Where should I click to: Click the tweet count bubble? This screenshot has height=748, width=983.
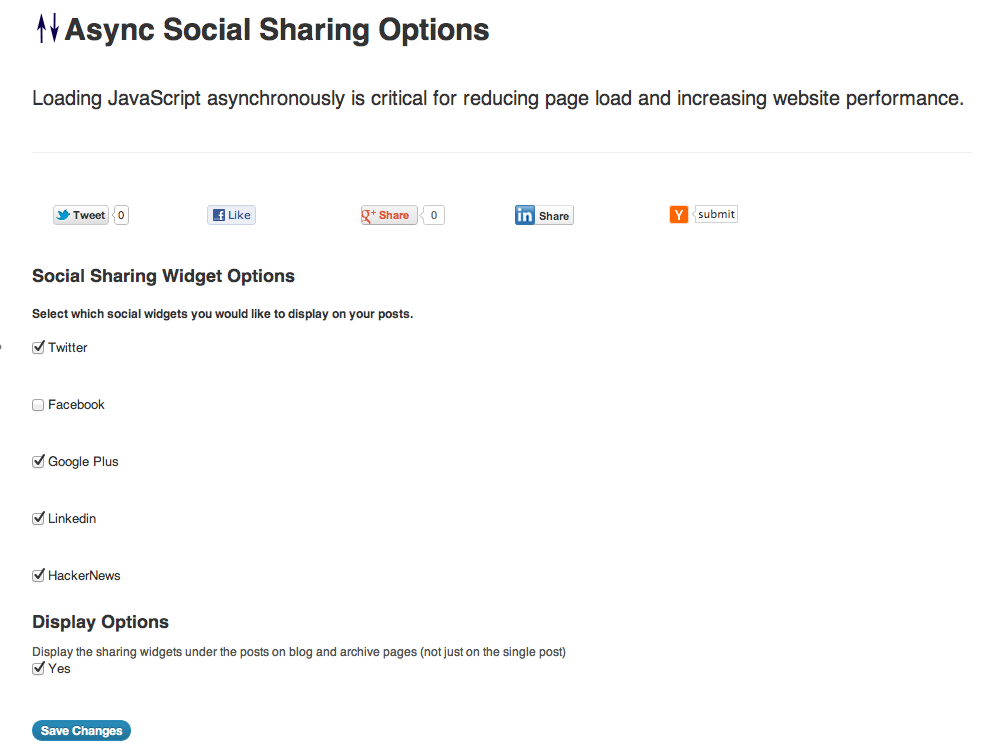coord(121,215)
